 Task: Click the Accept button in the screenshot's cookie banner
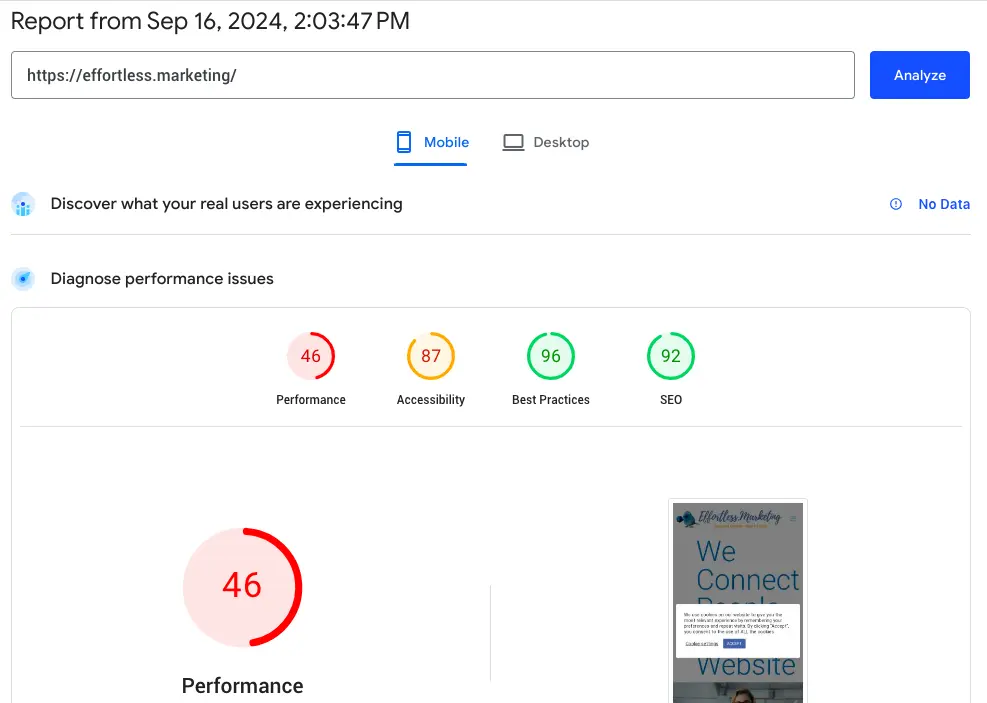735,643
